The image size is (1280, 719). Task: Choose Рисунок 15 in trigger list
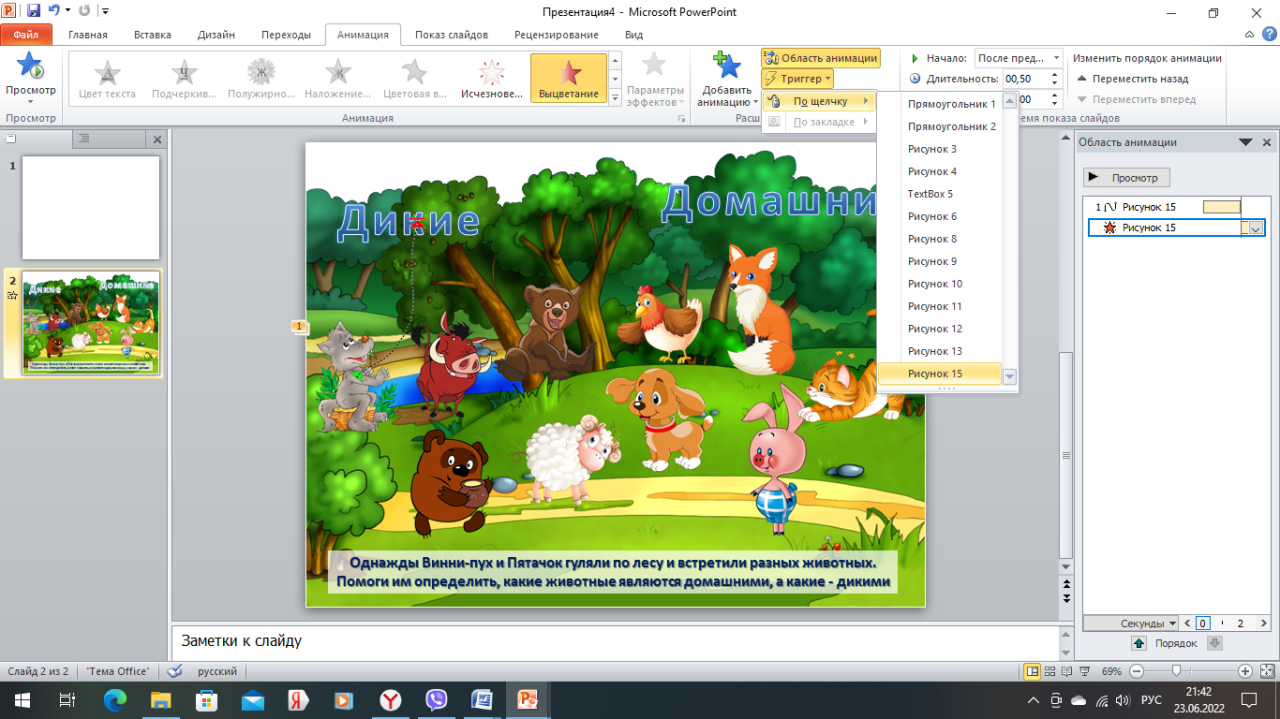[x=938, y=373]
